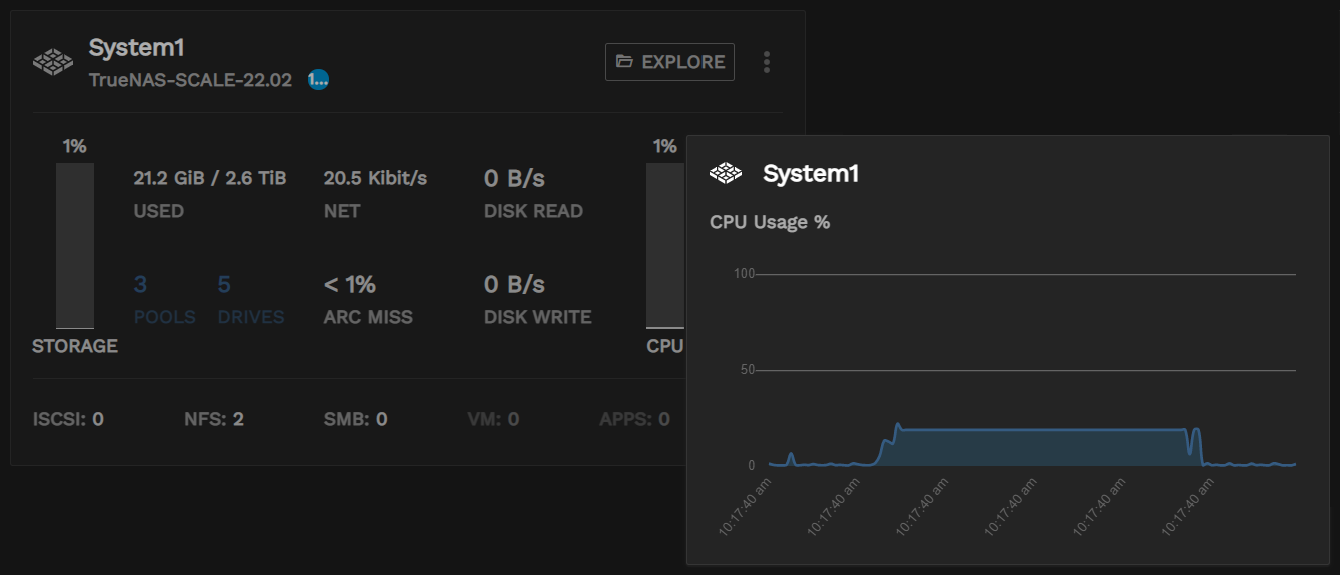Select the System1 card title
This screenshot has width=1340, height=575.
tap(136, 47)
